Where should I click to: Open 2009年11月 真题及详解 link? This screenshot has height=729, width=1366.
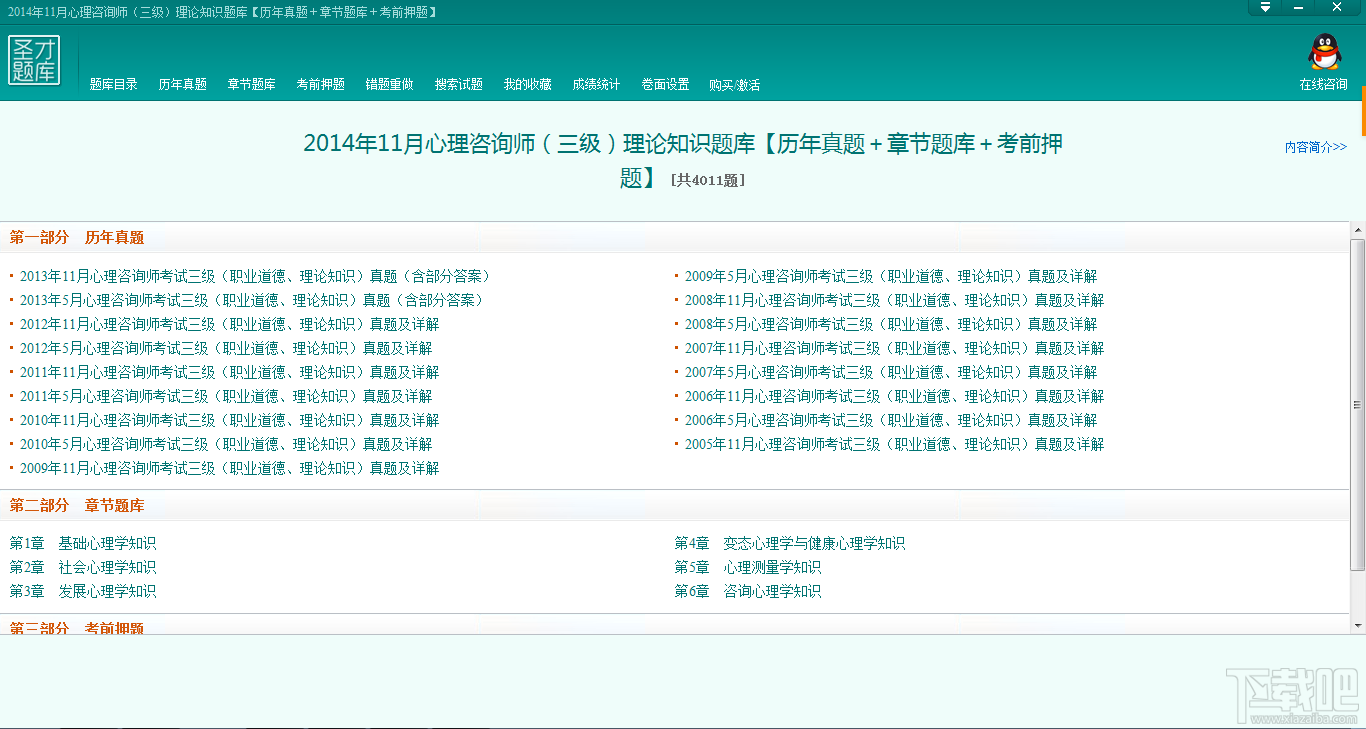click(x=230, y=468)
